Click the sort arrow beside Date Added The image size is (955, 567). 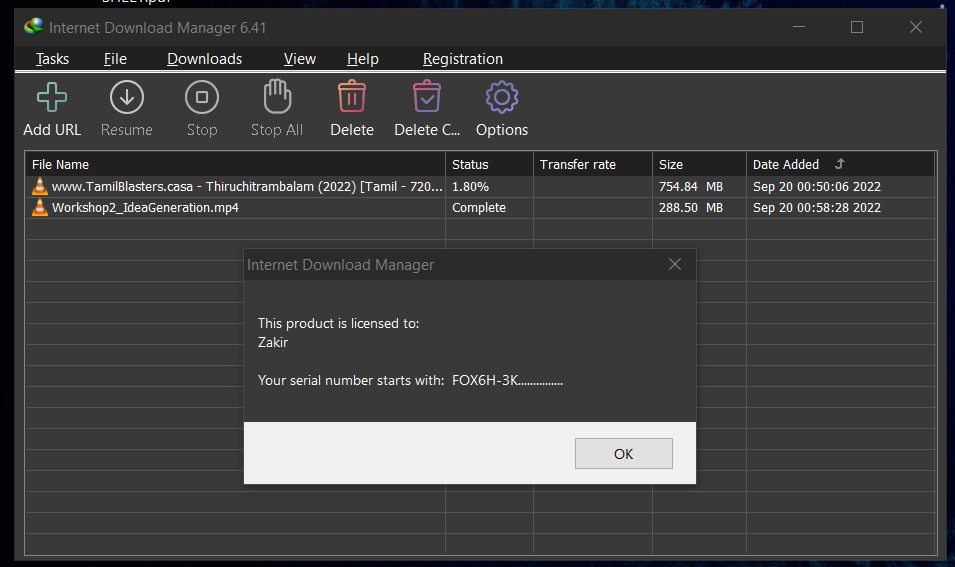(x=840, y=164)
